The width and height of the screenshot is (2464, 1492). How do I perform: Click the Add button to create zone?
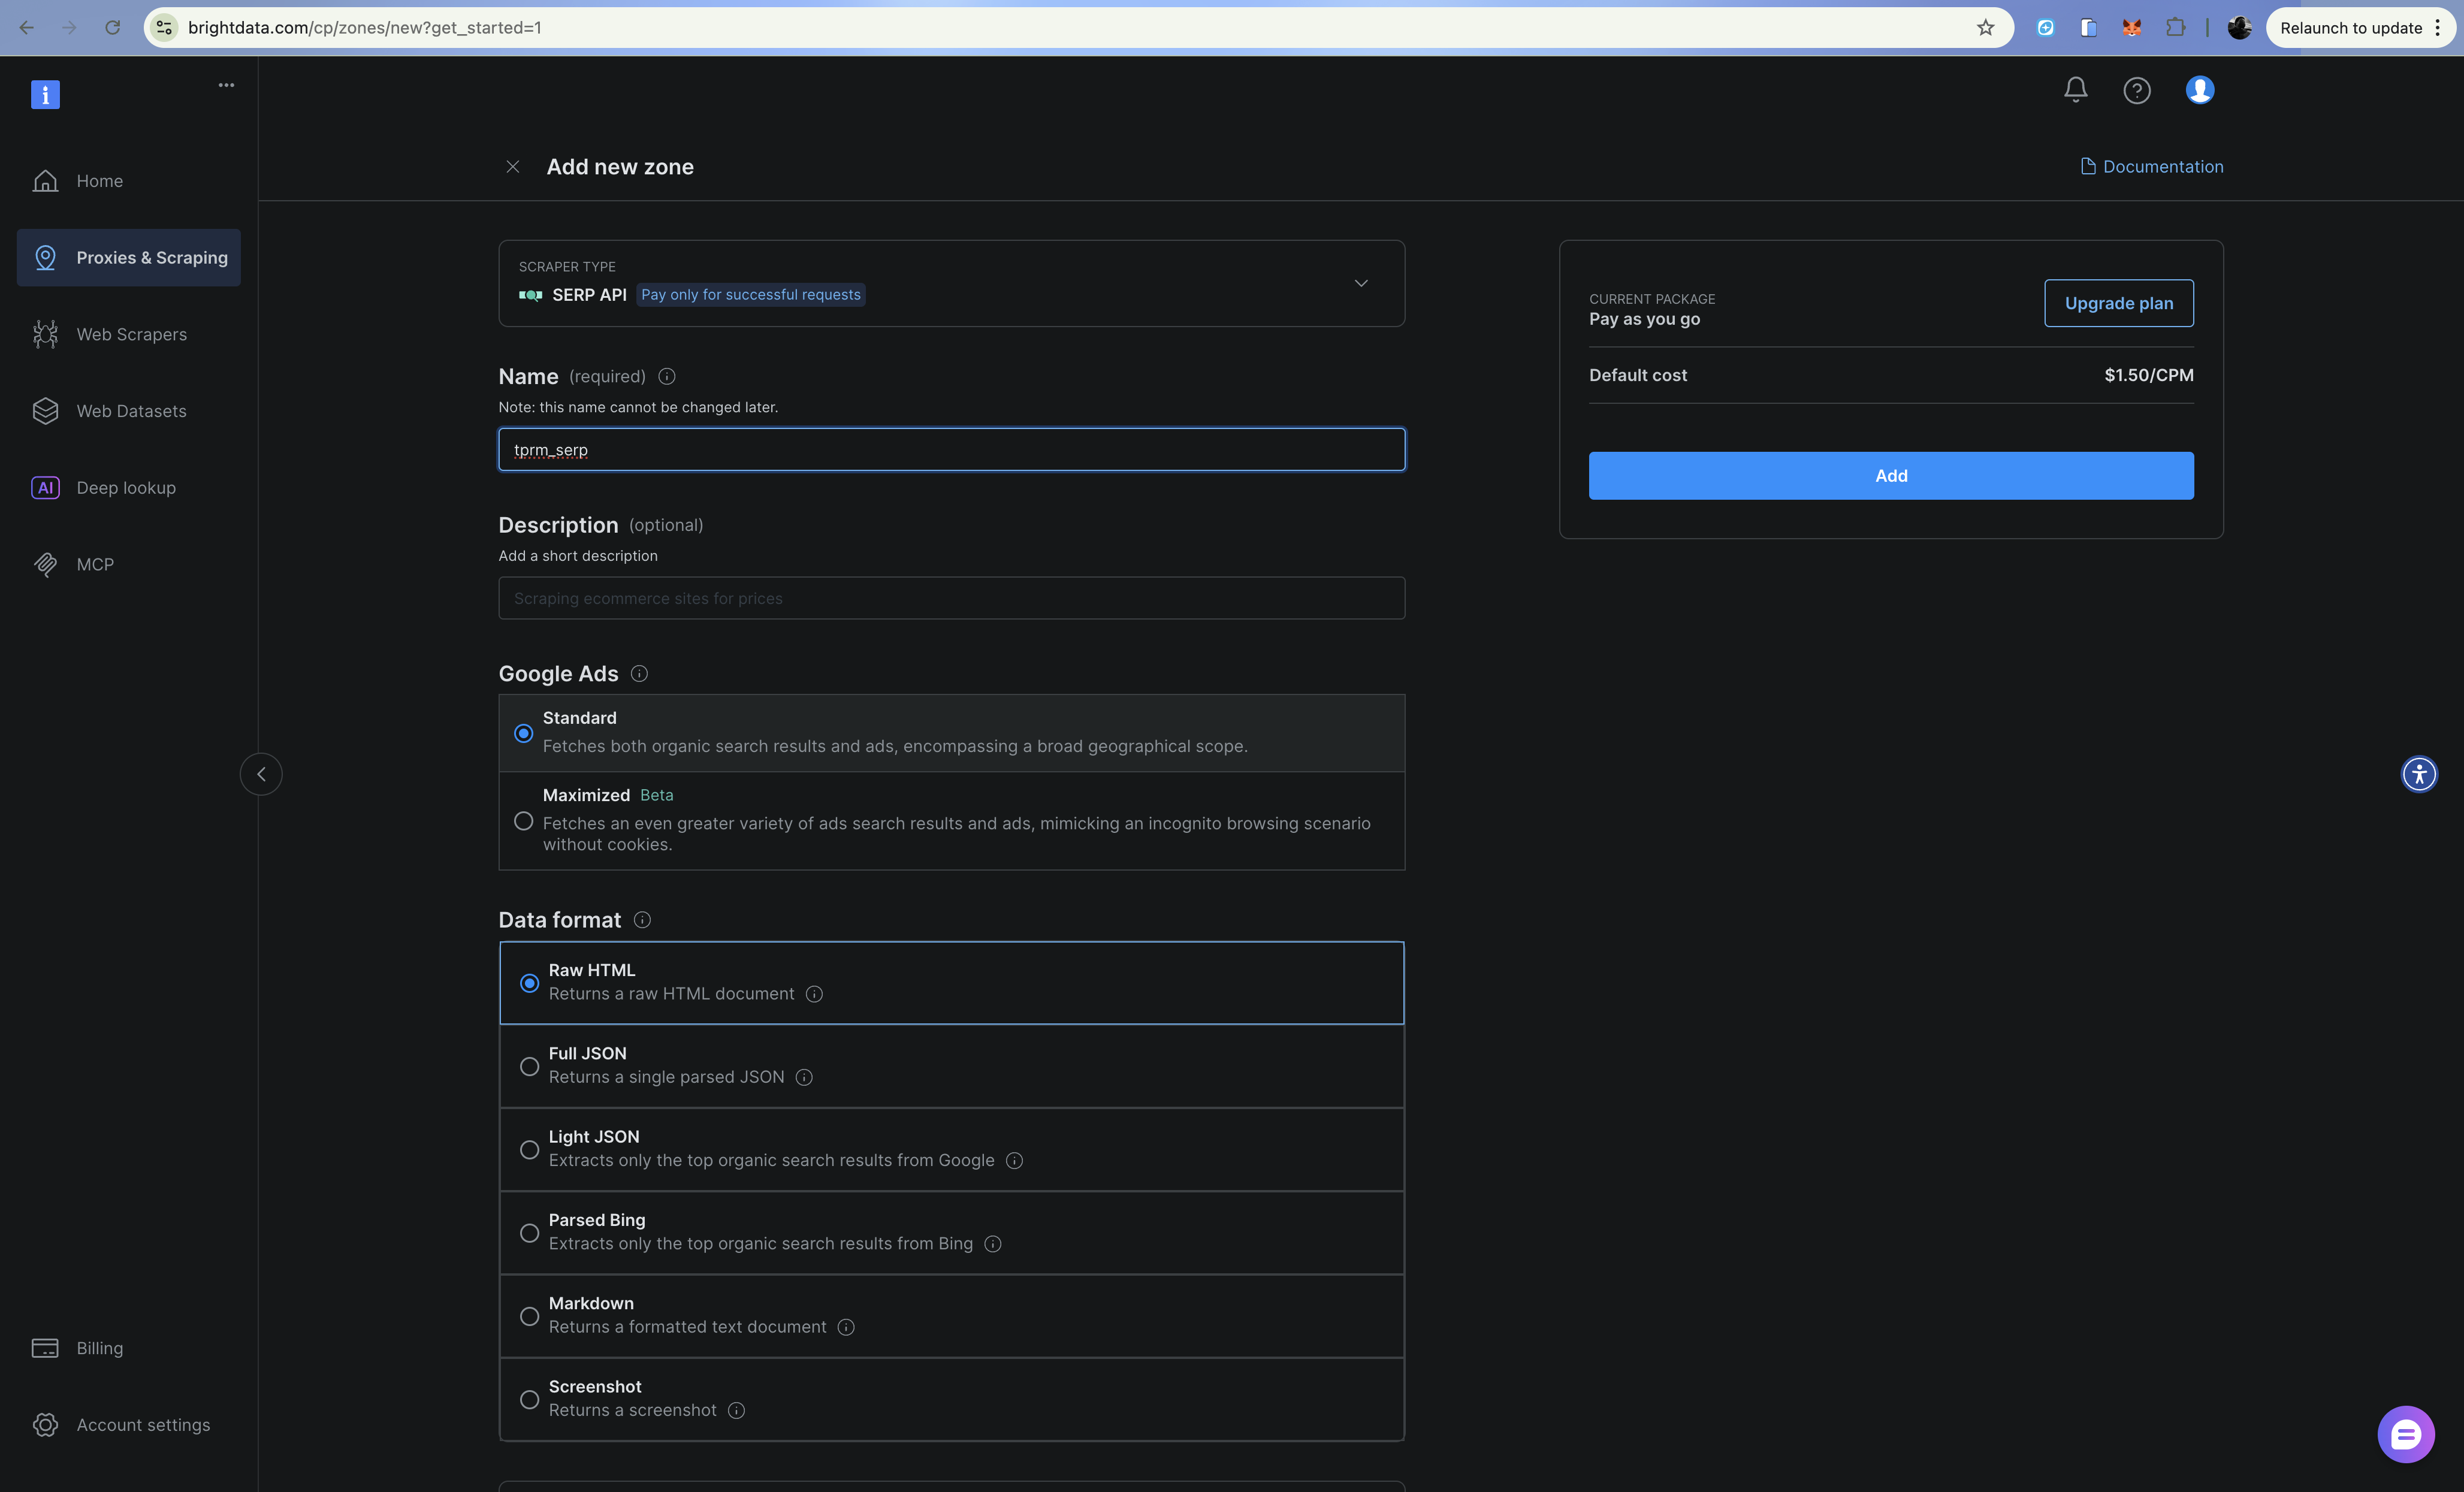click(1890, 476)
